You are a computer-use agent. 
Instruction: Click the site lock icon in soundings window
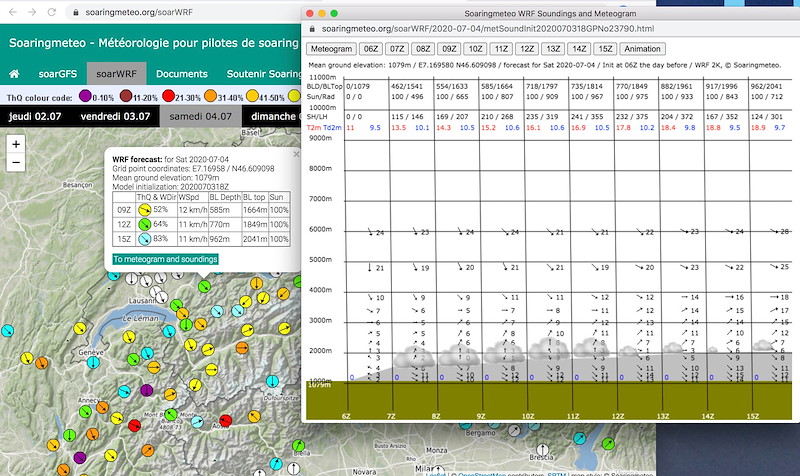tap(312, 29)
